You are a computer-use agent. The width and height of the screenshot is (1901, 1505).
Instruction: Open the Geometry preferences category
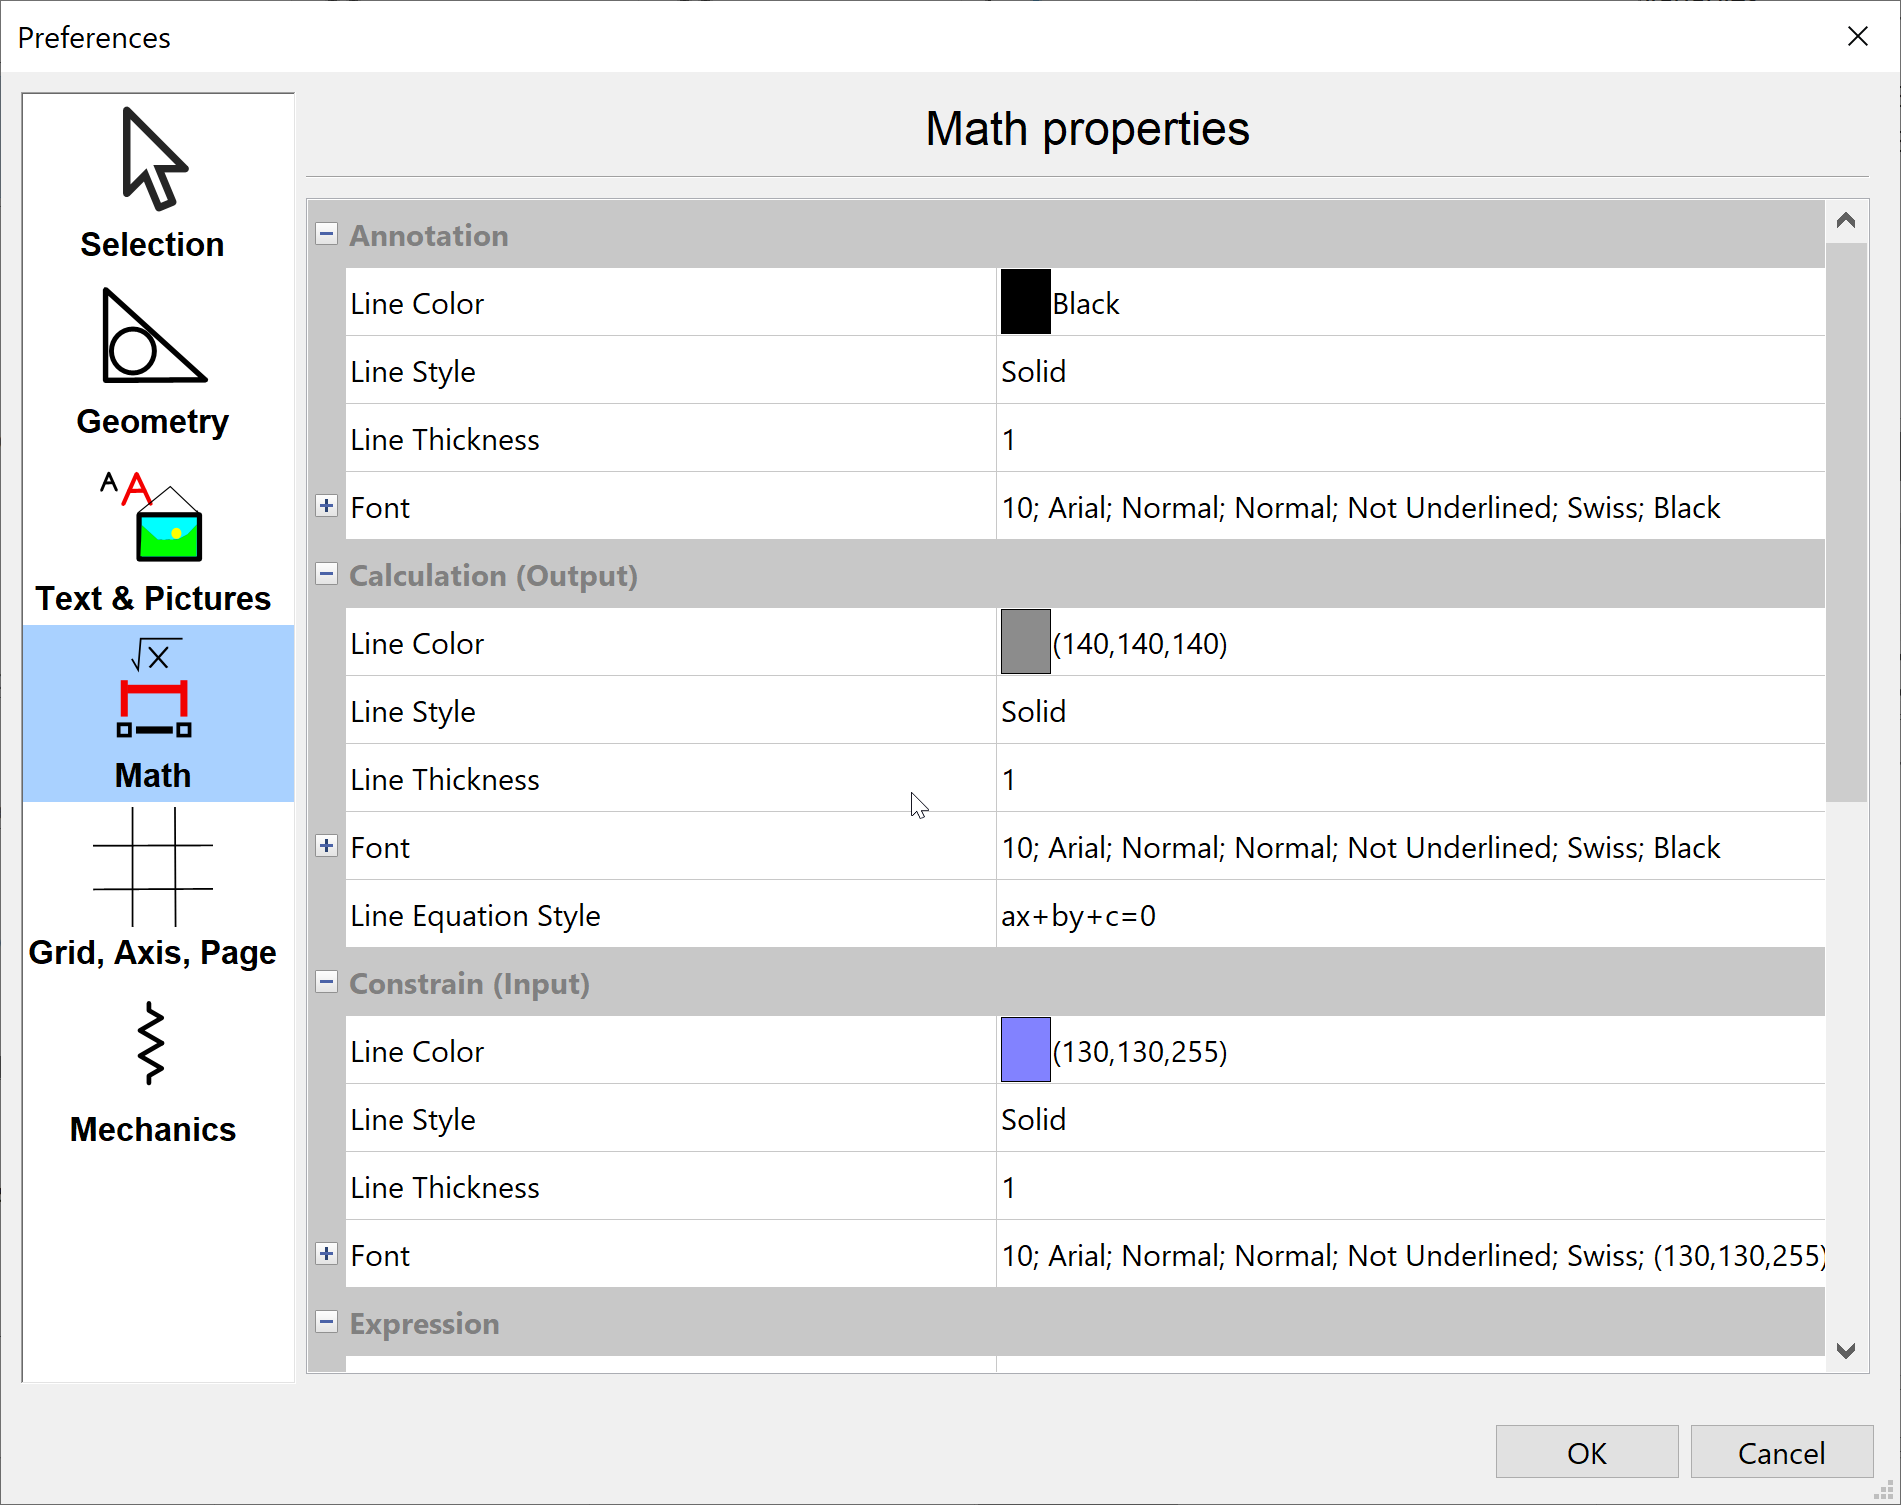[x=153, y=362]
